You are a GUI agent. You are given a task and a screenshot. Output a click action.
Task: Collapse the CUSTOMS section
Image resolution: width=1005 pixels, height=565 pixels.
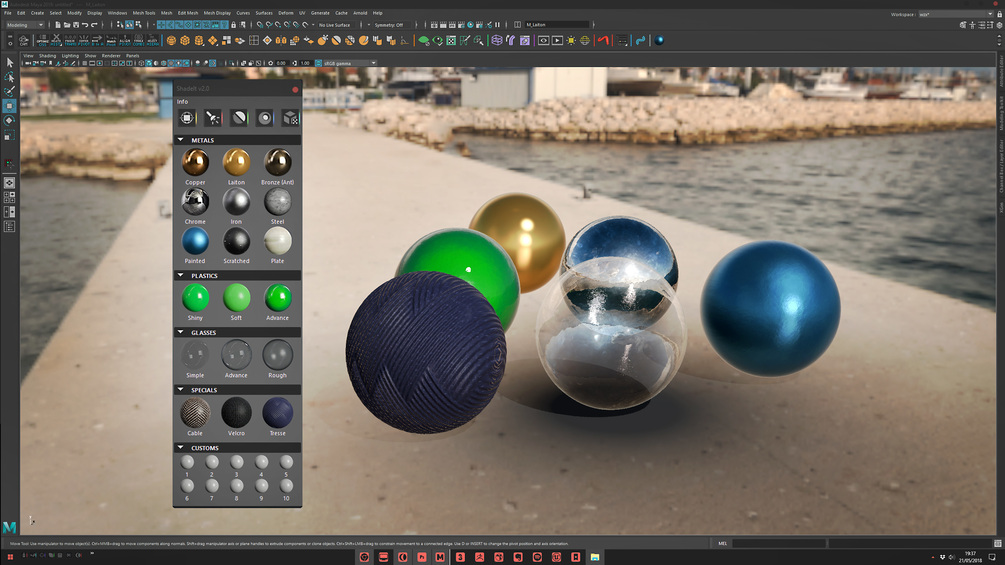[181, 448]
